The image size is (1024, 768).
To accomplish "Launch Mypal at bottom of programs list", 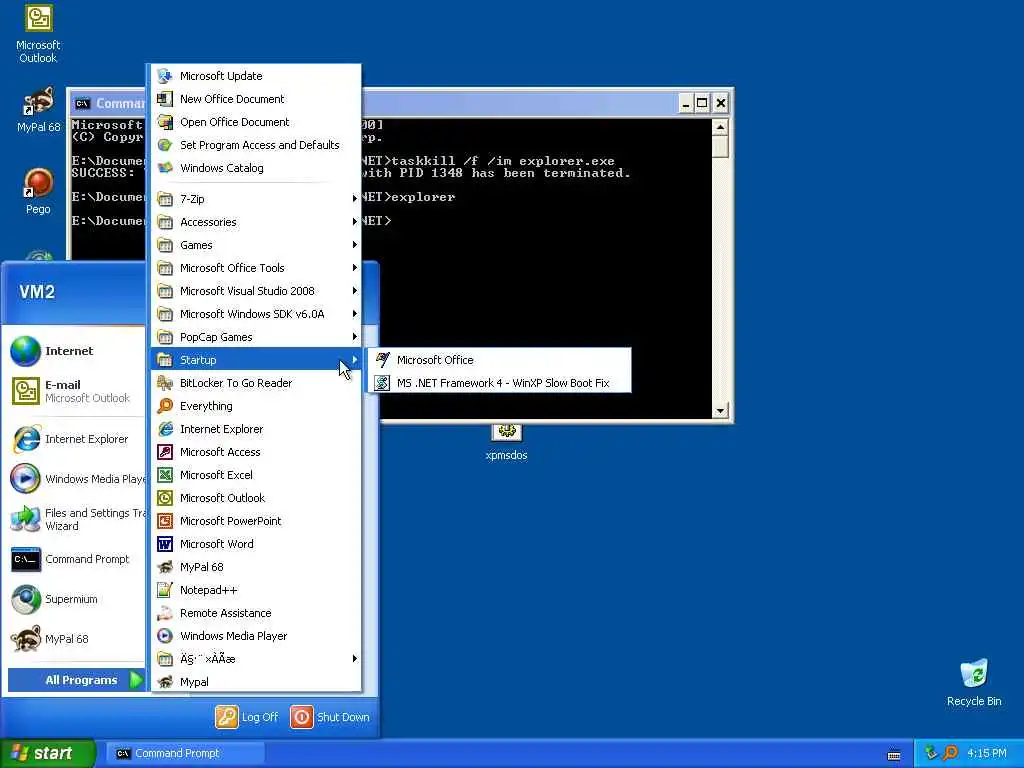I will [256, 682].
